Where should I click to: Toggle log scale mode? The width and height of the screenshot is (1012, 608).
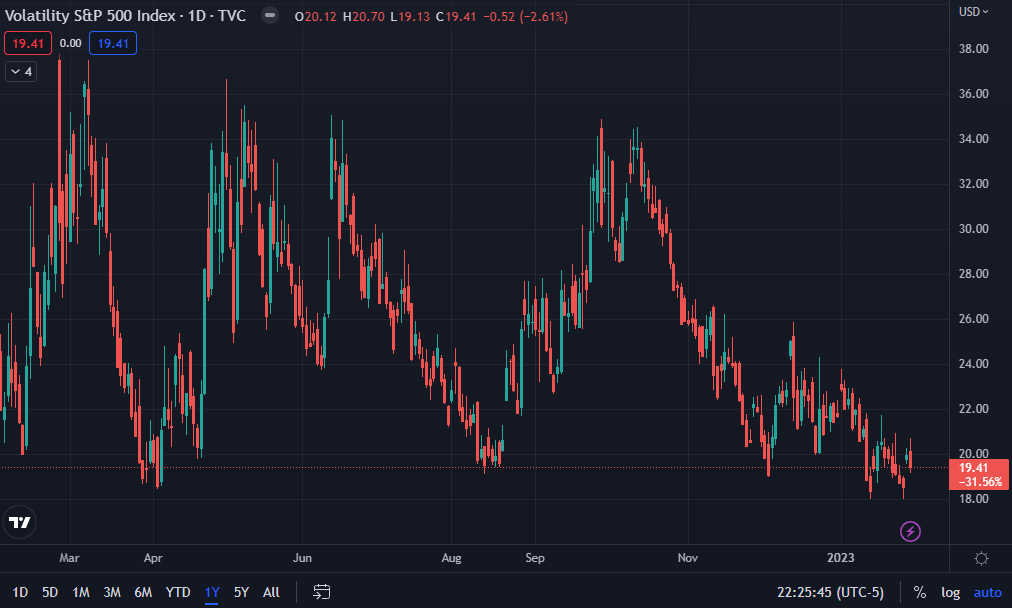950,592
